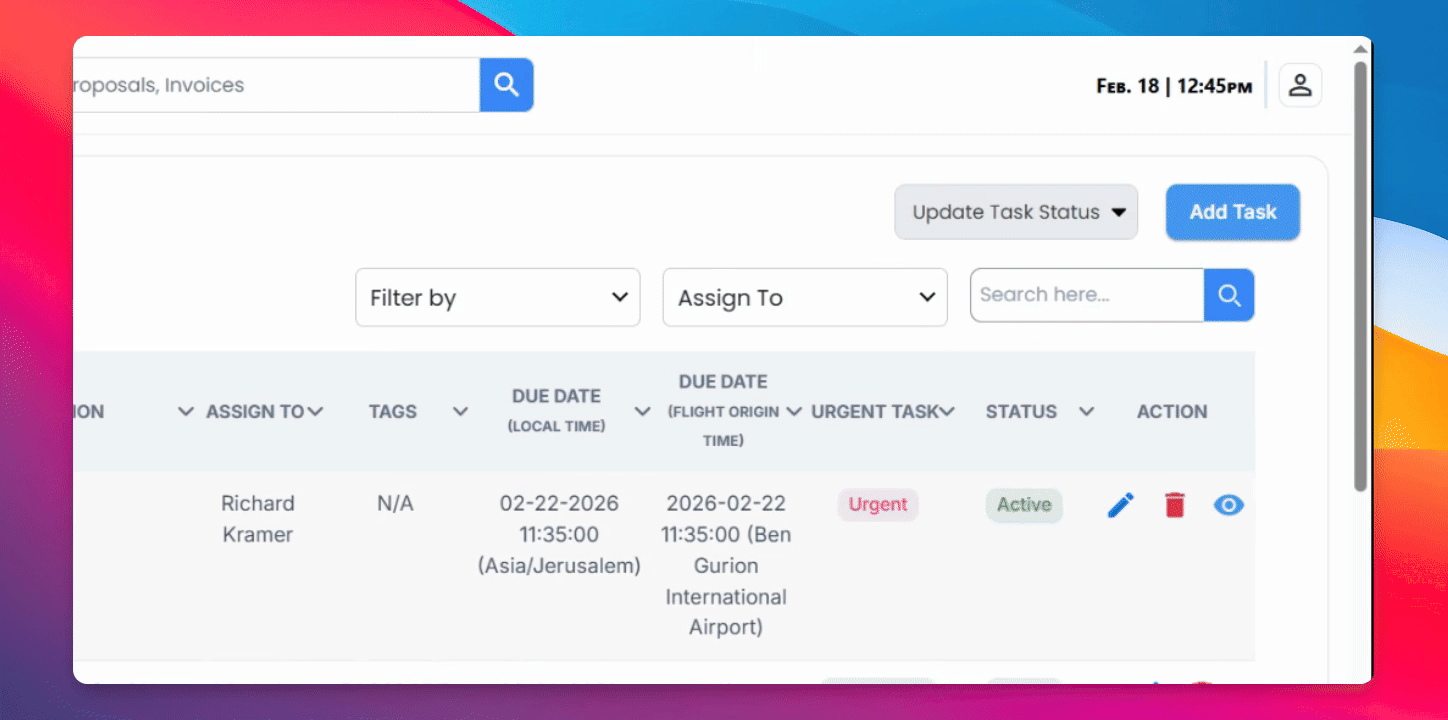This screenshot has width=1448, height=720.
Task: Sort by the TAGS column chevron
Action: (x=460, y=411)
